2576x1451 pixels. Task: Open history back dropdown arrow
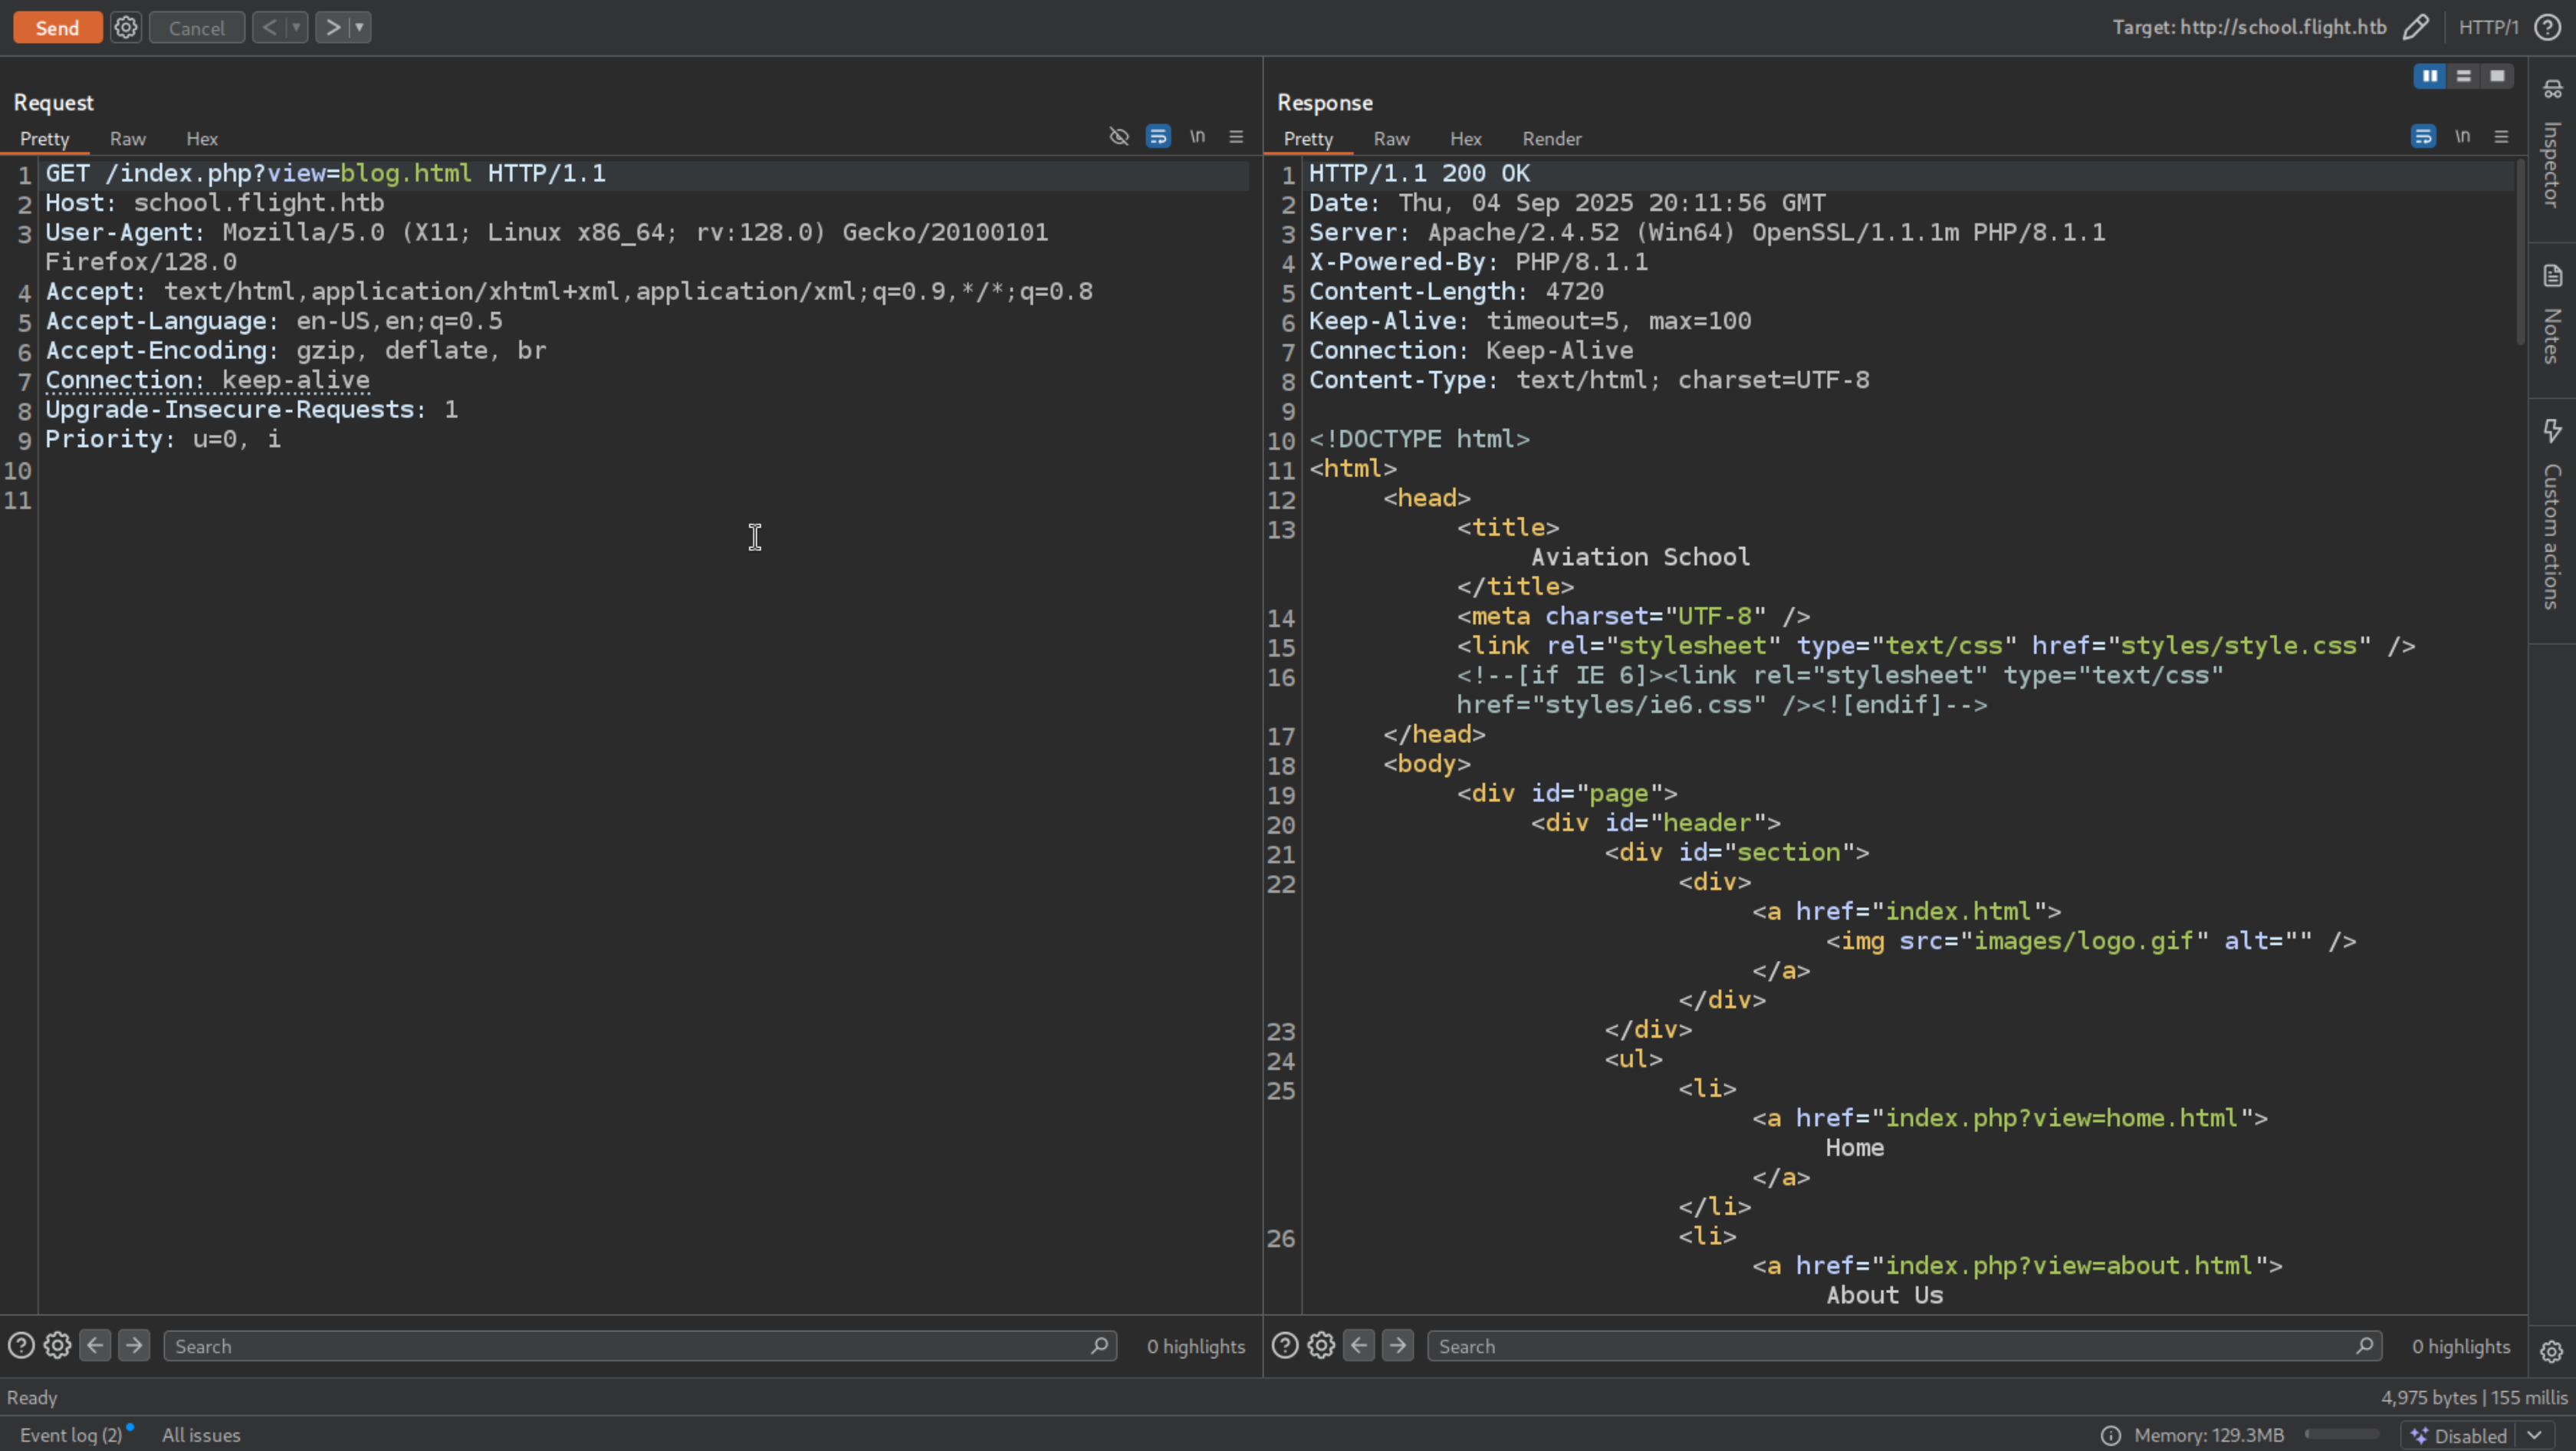[x=296, y=27]
